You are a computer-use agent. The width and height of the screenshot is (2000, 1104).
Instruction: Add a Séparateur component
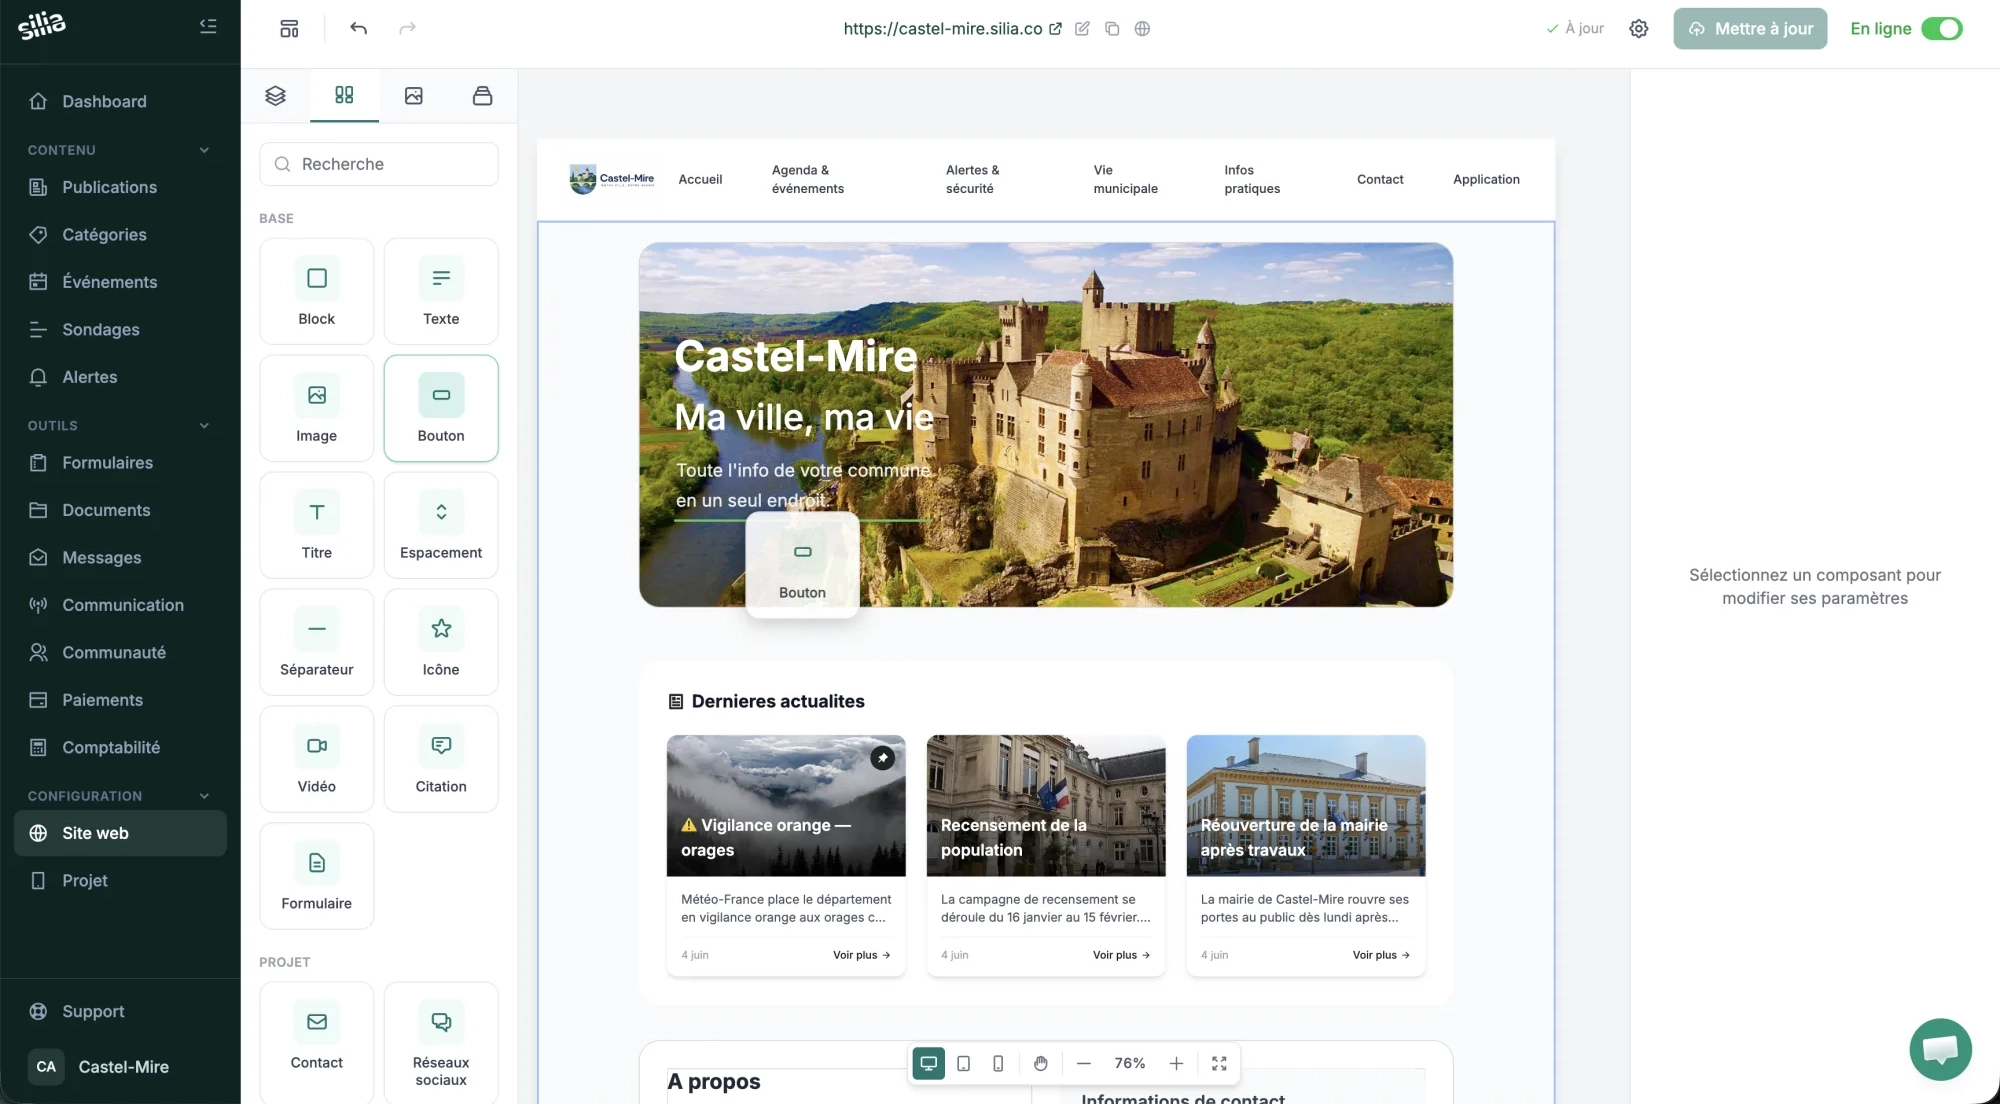pos(316,642)
